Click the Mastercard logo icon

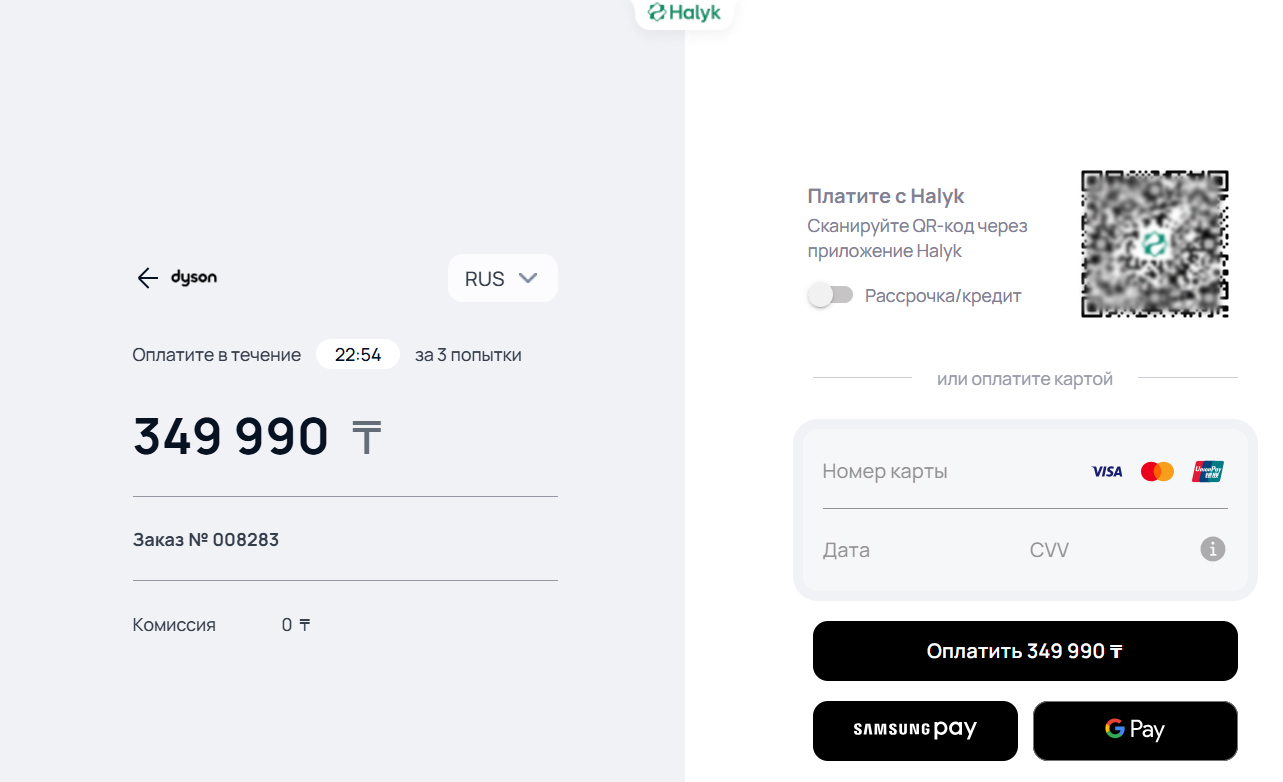[1157, 471]
